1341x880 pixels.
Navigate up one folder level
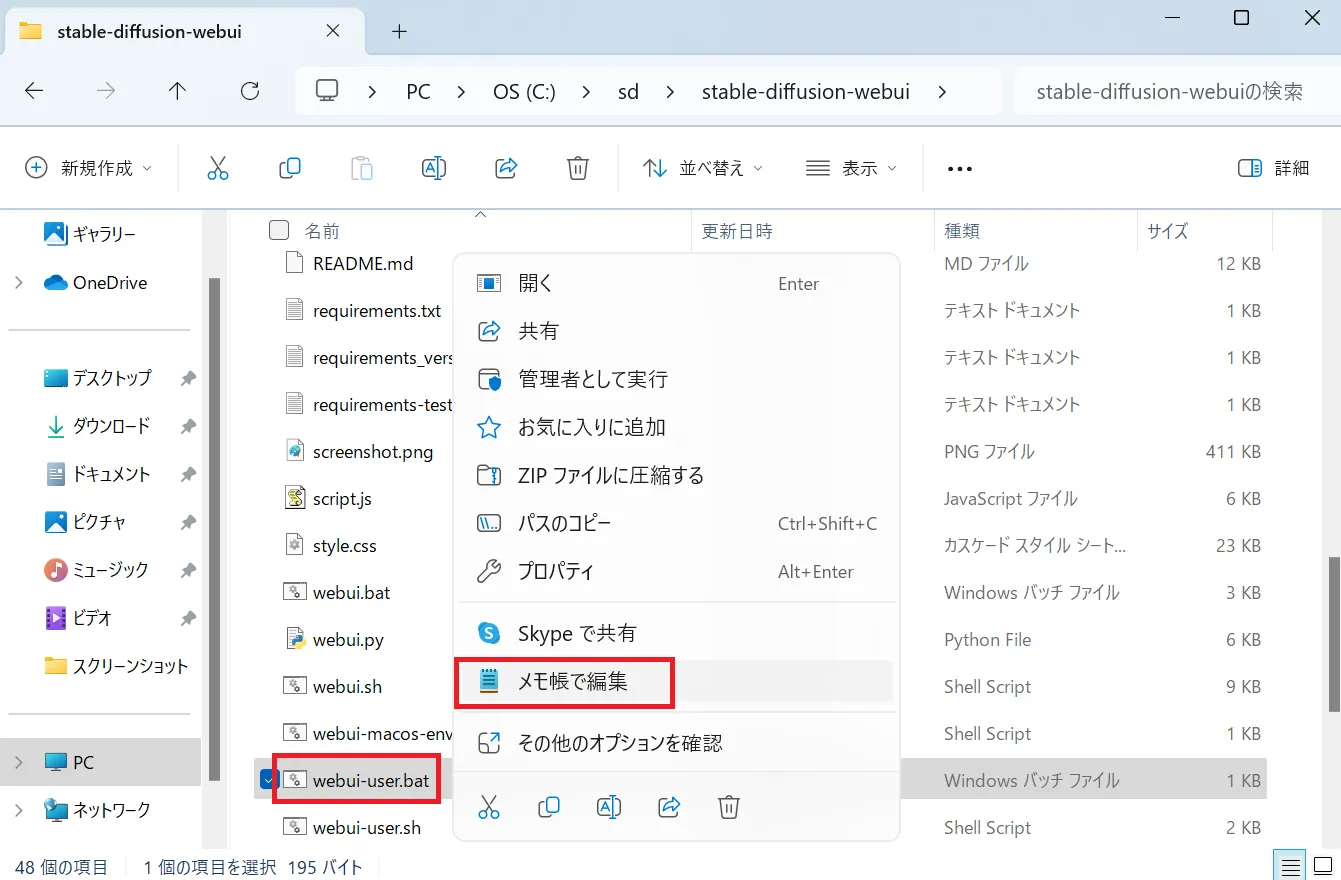click(177, 91)
